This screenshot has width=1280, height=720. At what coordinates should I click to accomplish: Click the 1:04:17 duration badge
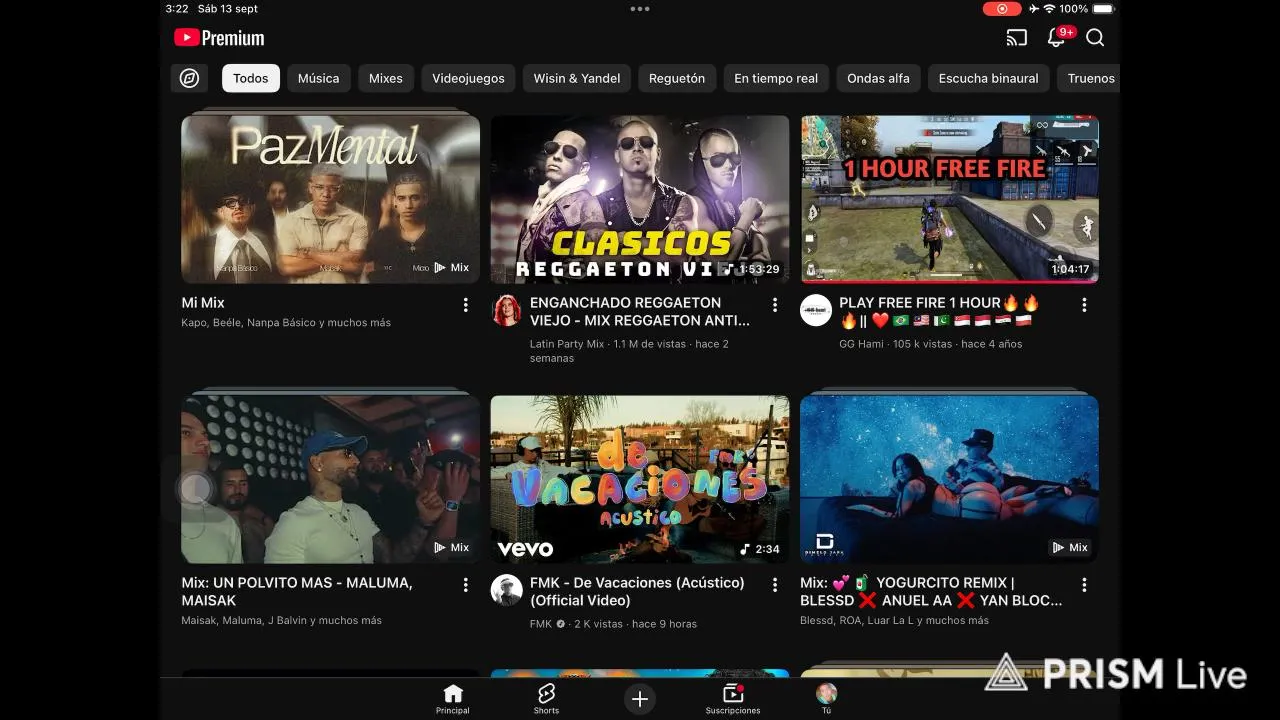pos(1070,269)
